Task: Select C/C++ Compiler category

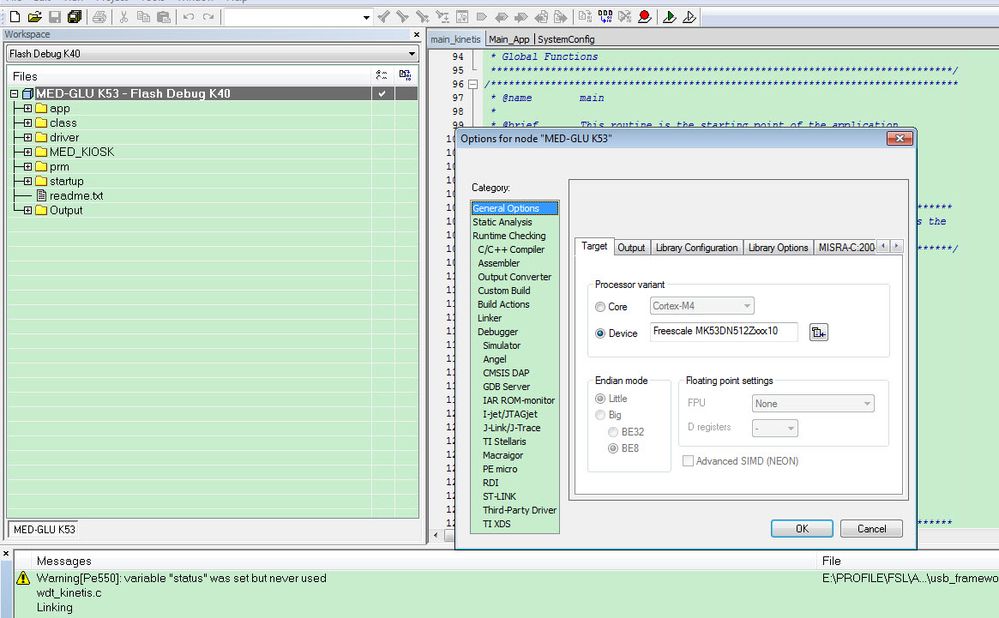Action: click(511, 250)
